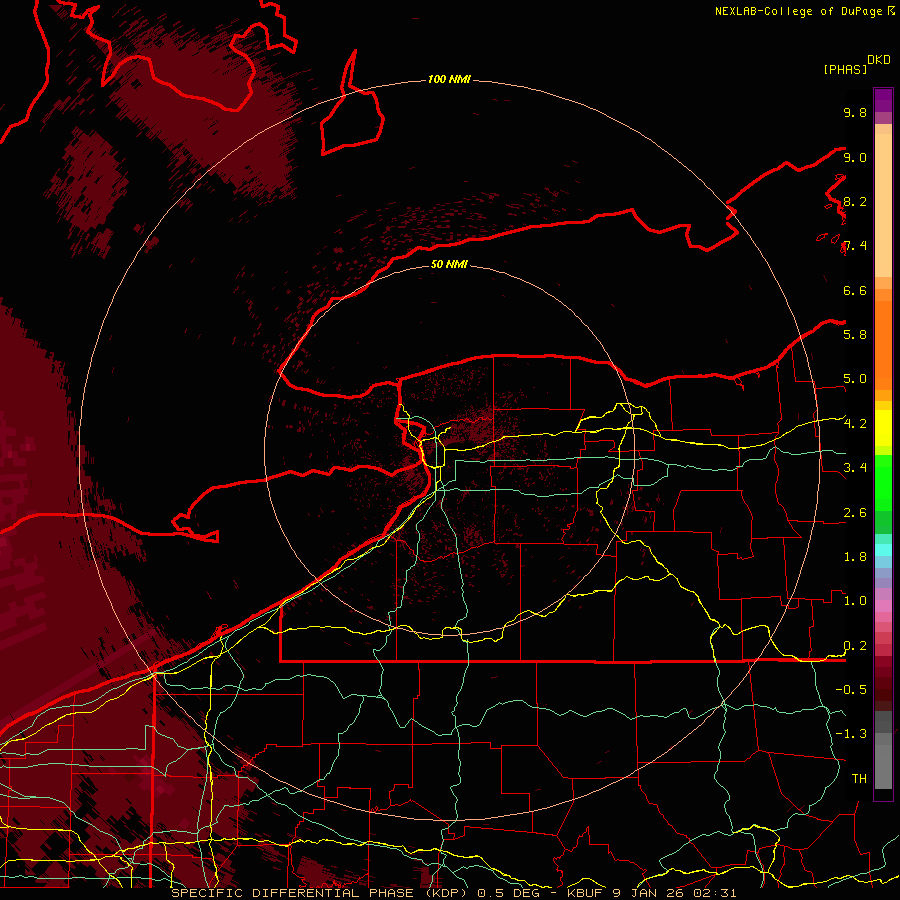This screenshot has width=900, height=900.
Task: Click the bright yellow segment of the color bar
Action: (883, 428)
